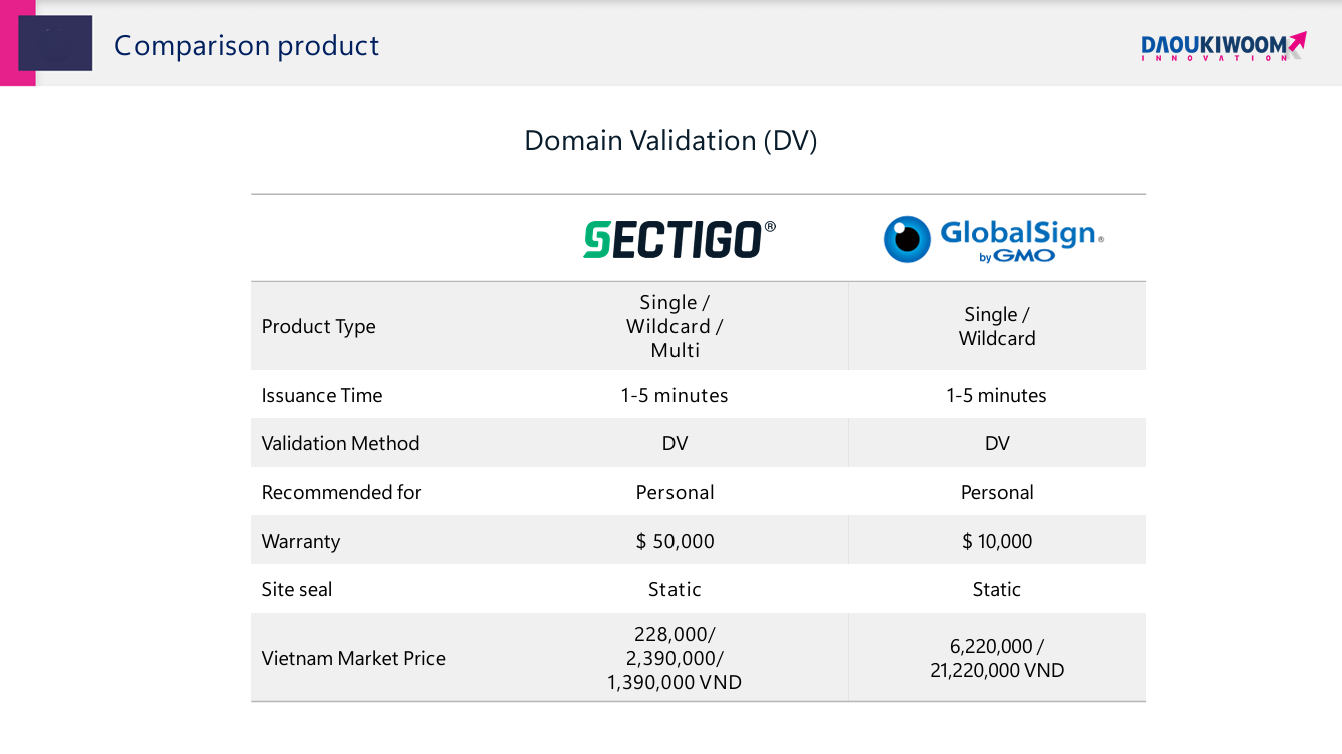Viewport: 1342px width, 754px height.
Task: Click the 'Issuance Time' row label
Action: pos(322,395)
